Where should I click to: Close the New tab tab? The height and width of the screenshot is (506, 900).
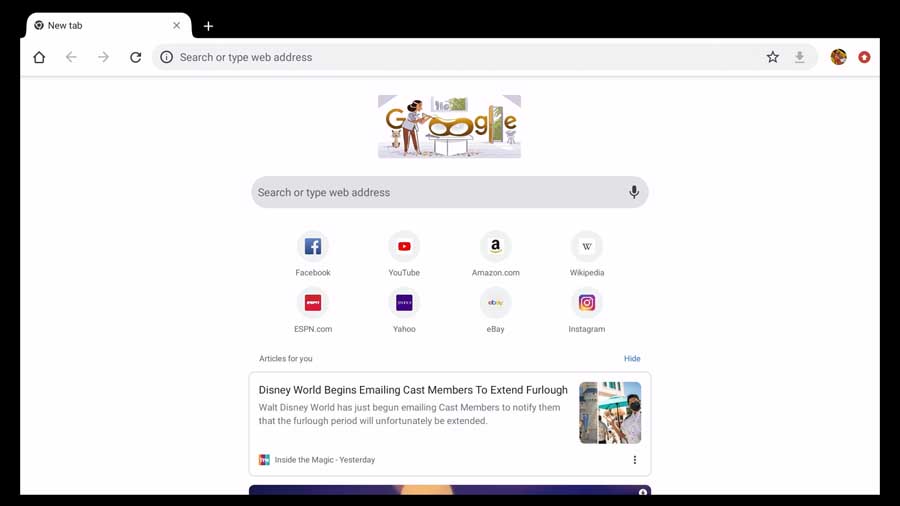176,25
